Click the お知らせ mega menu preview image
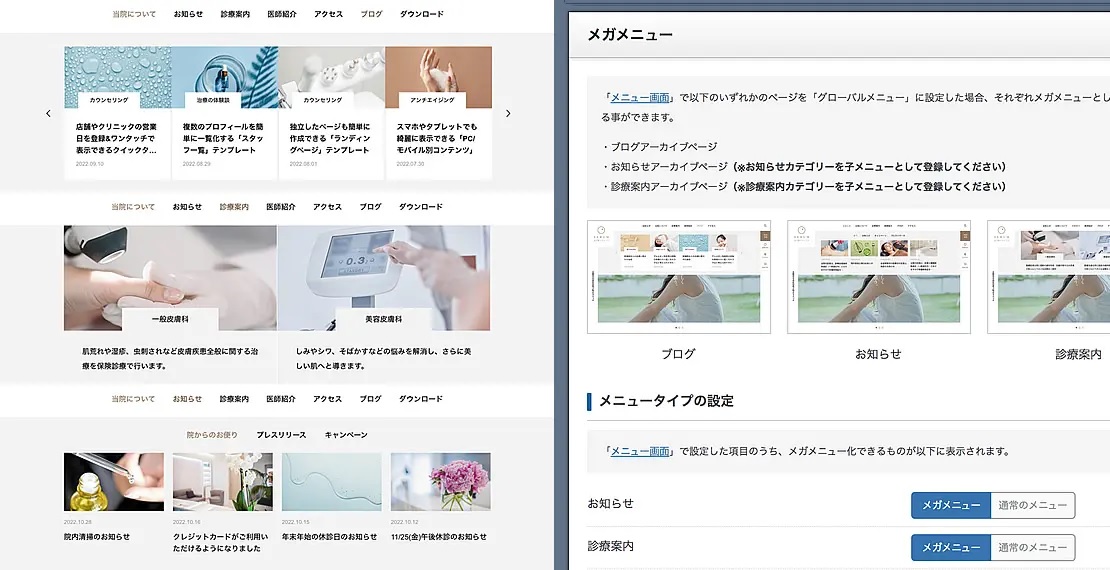The width and height of the screenshot is (1110, 570). [x=878, y=277]
